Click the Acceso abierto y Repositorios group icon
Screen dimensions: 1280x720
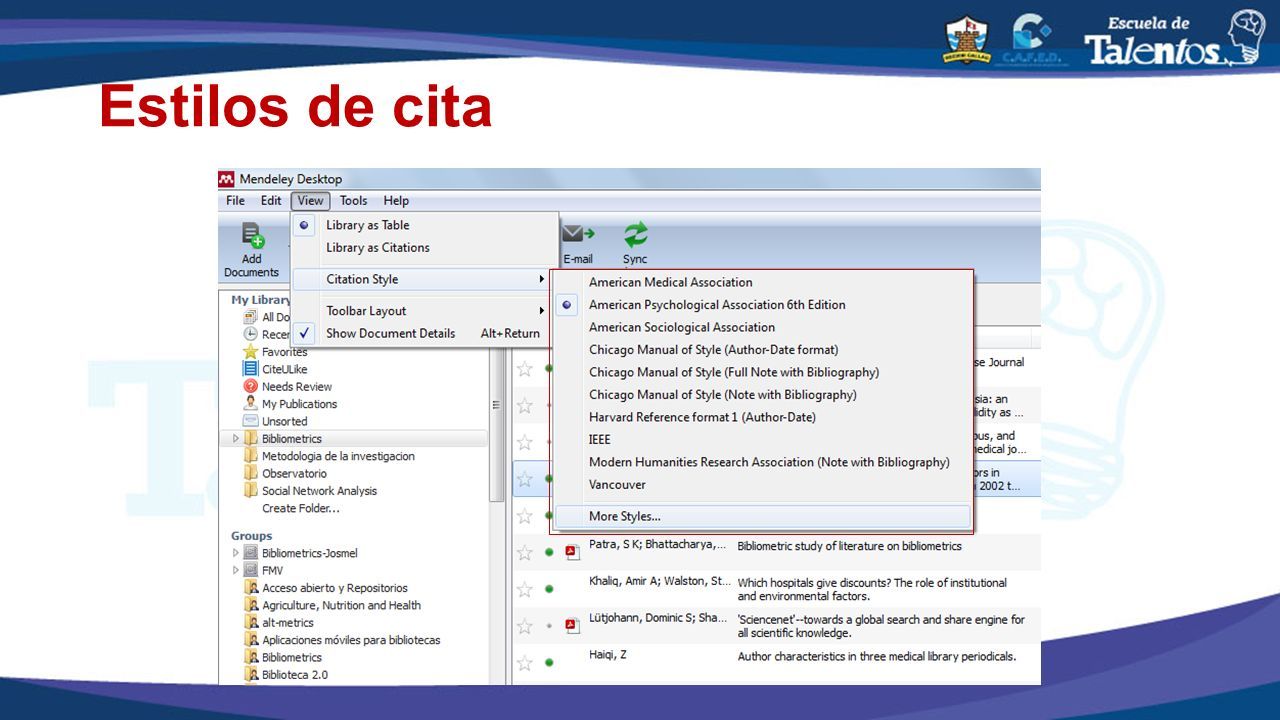[251, 588]
